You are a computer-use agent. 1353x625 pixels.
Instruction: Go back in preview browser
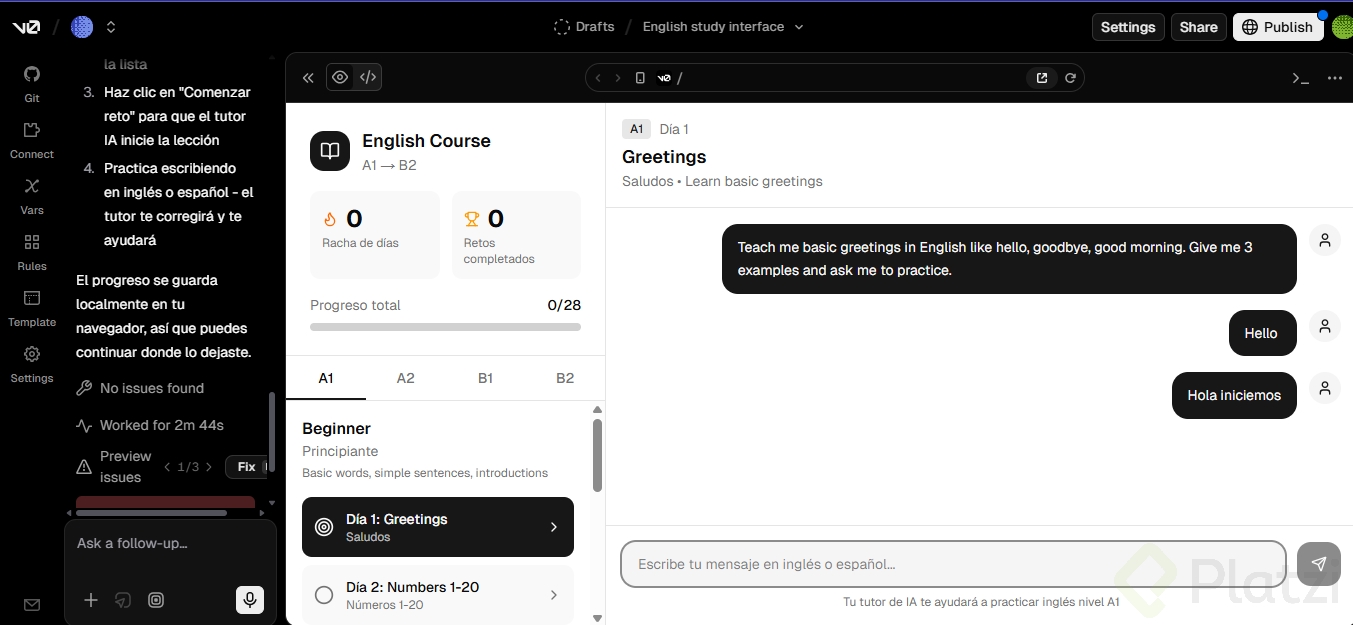coord(598,78)
